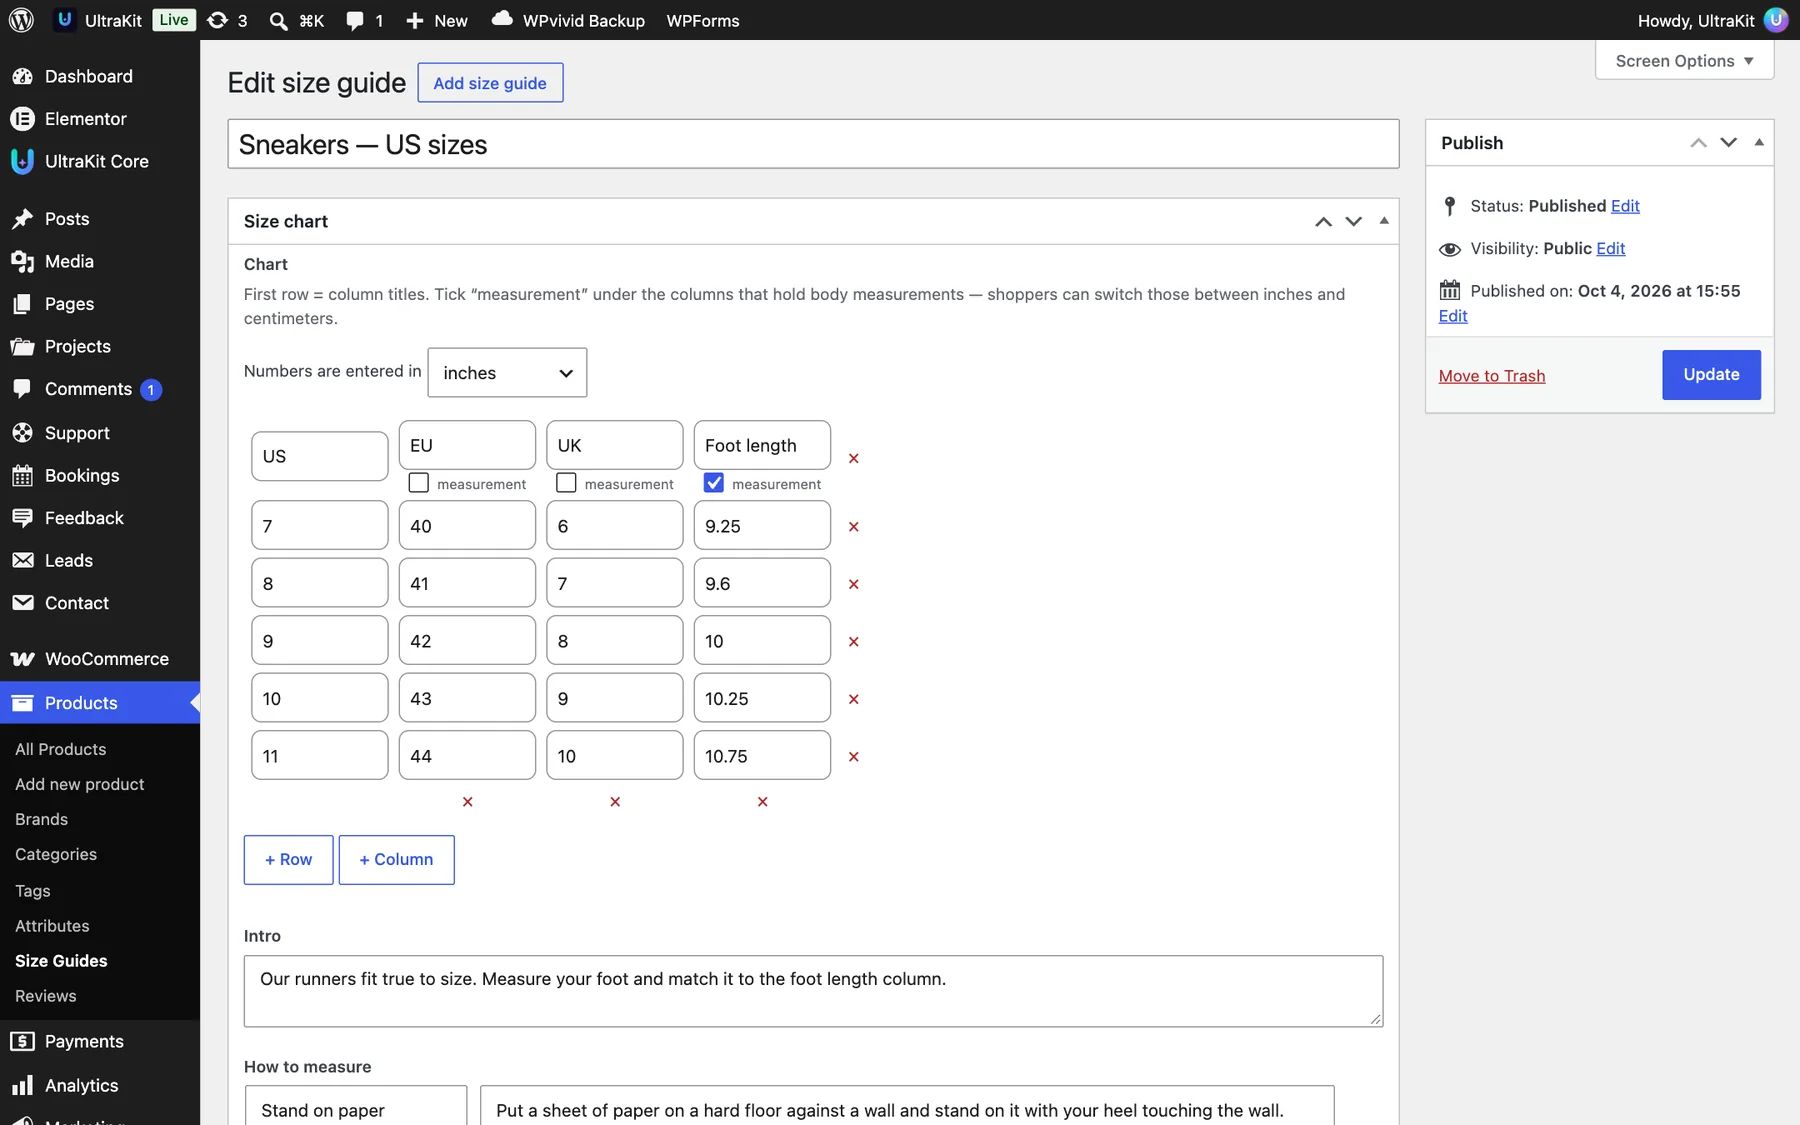The image size is (1800, 1125).
Task: Click Add size guide button
Action: click(x=490, y=83)
